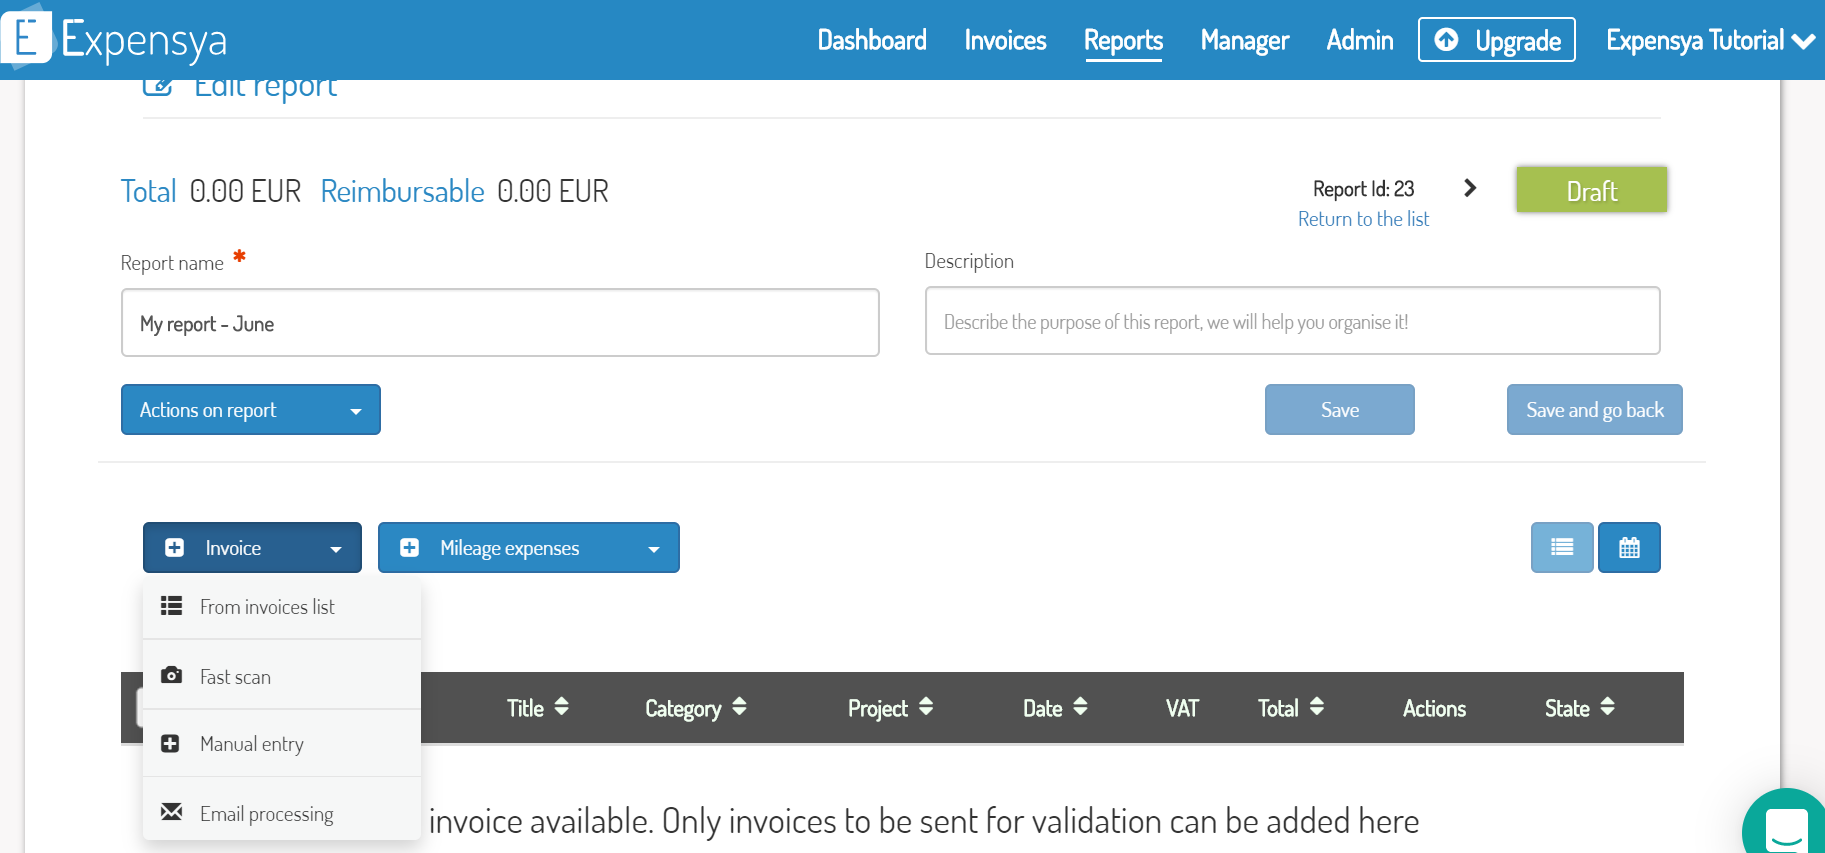Open Actions on report dropdown

[x=251, y=410]
